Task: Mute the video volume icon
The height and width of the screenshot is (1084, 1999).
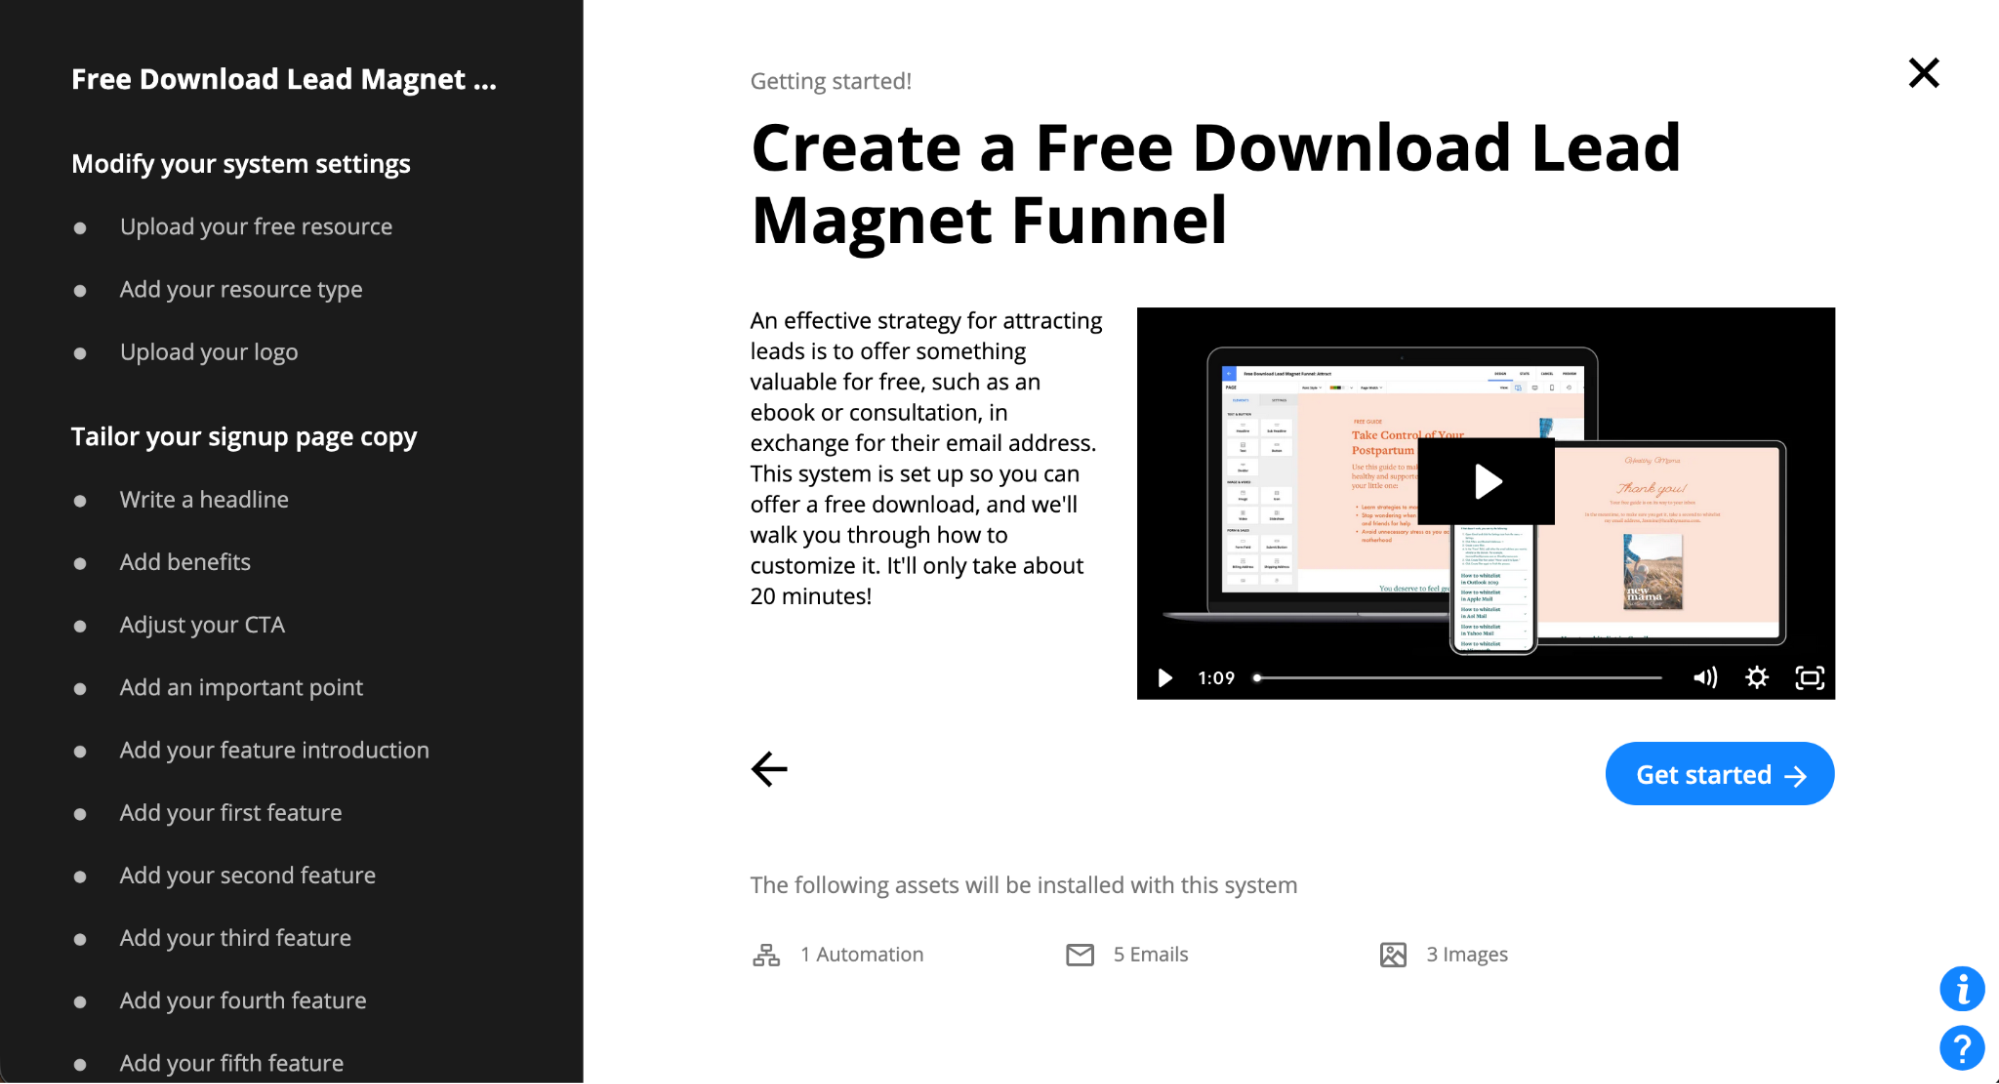Action: point(1705,678)
